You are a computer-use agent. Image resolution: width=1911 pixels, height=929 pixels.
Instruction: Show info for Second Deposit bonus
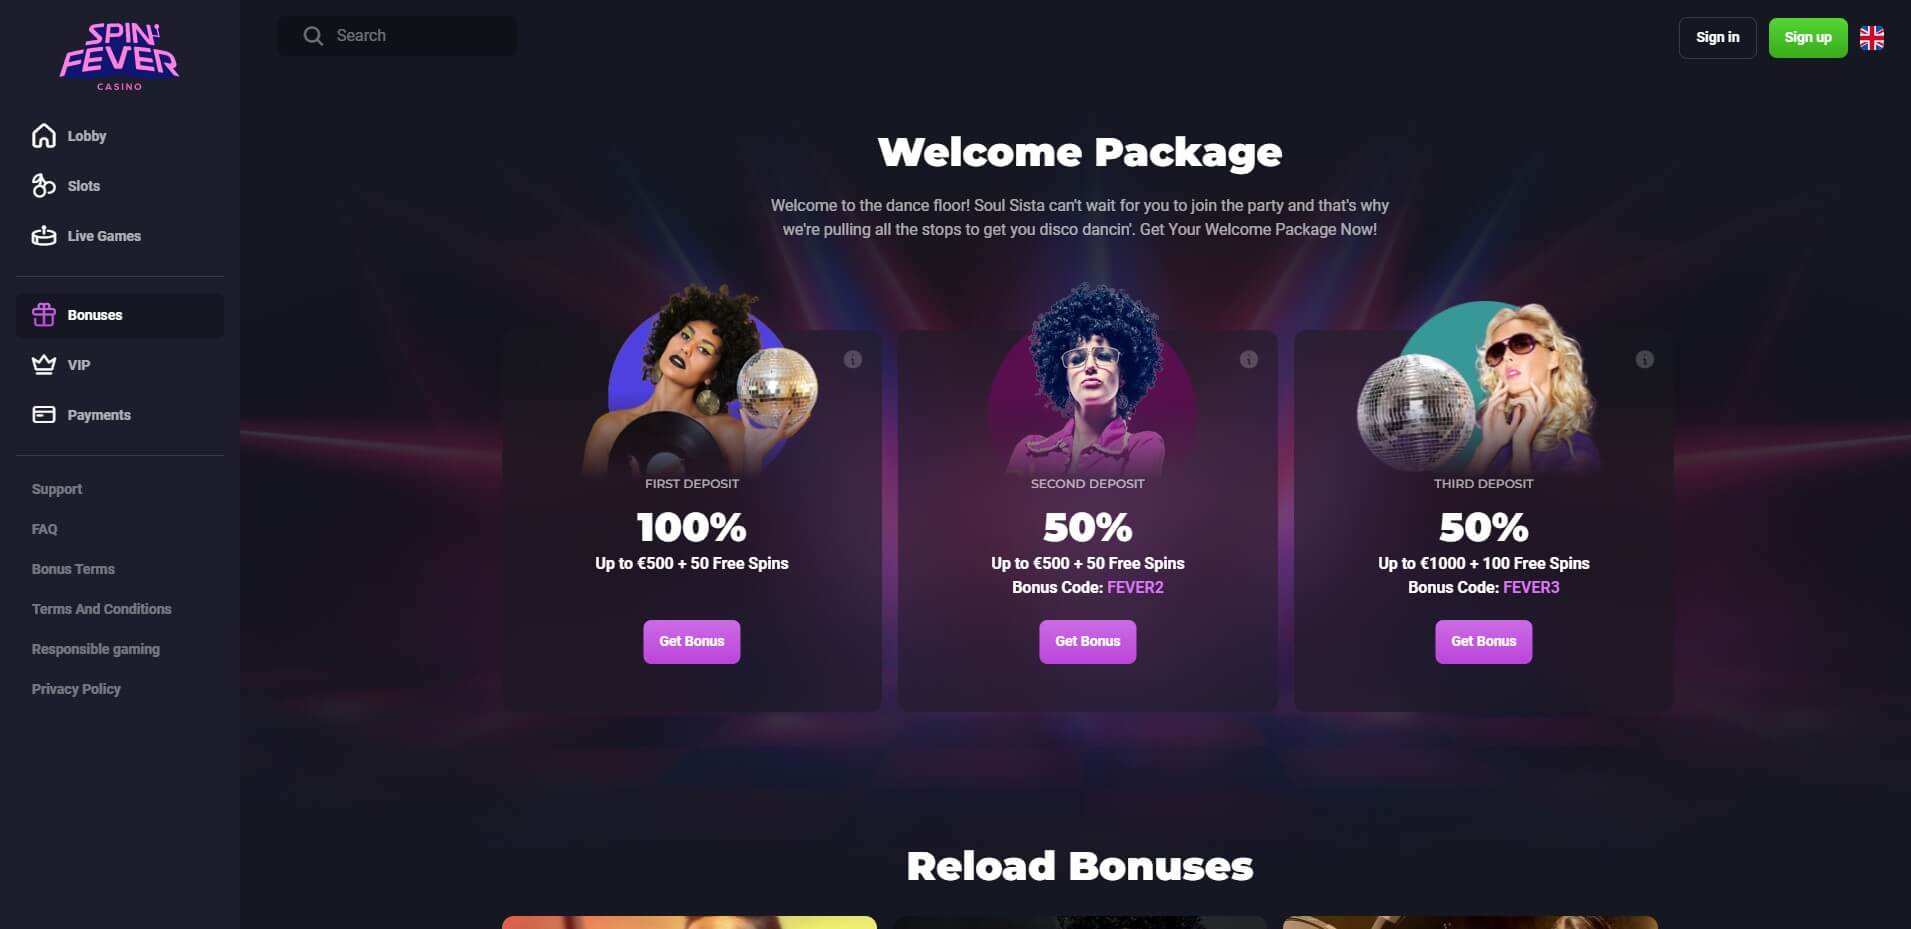1249,359
